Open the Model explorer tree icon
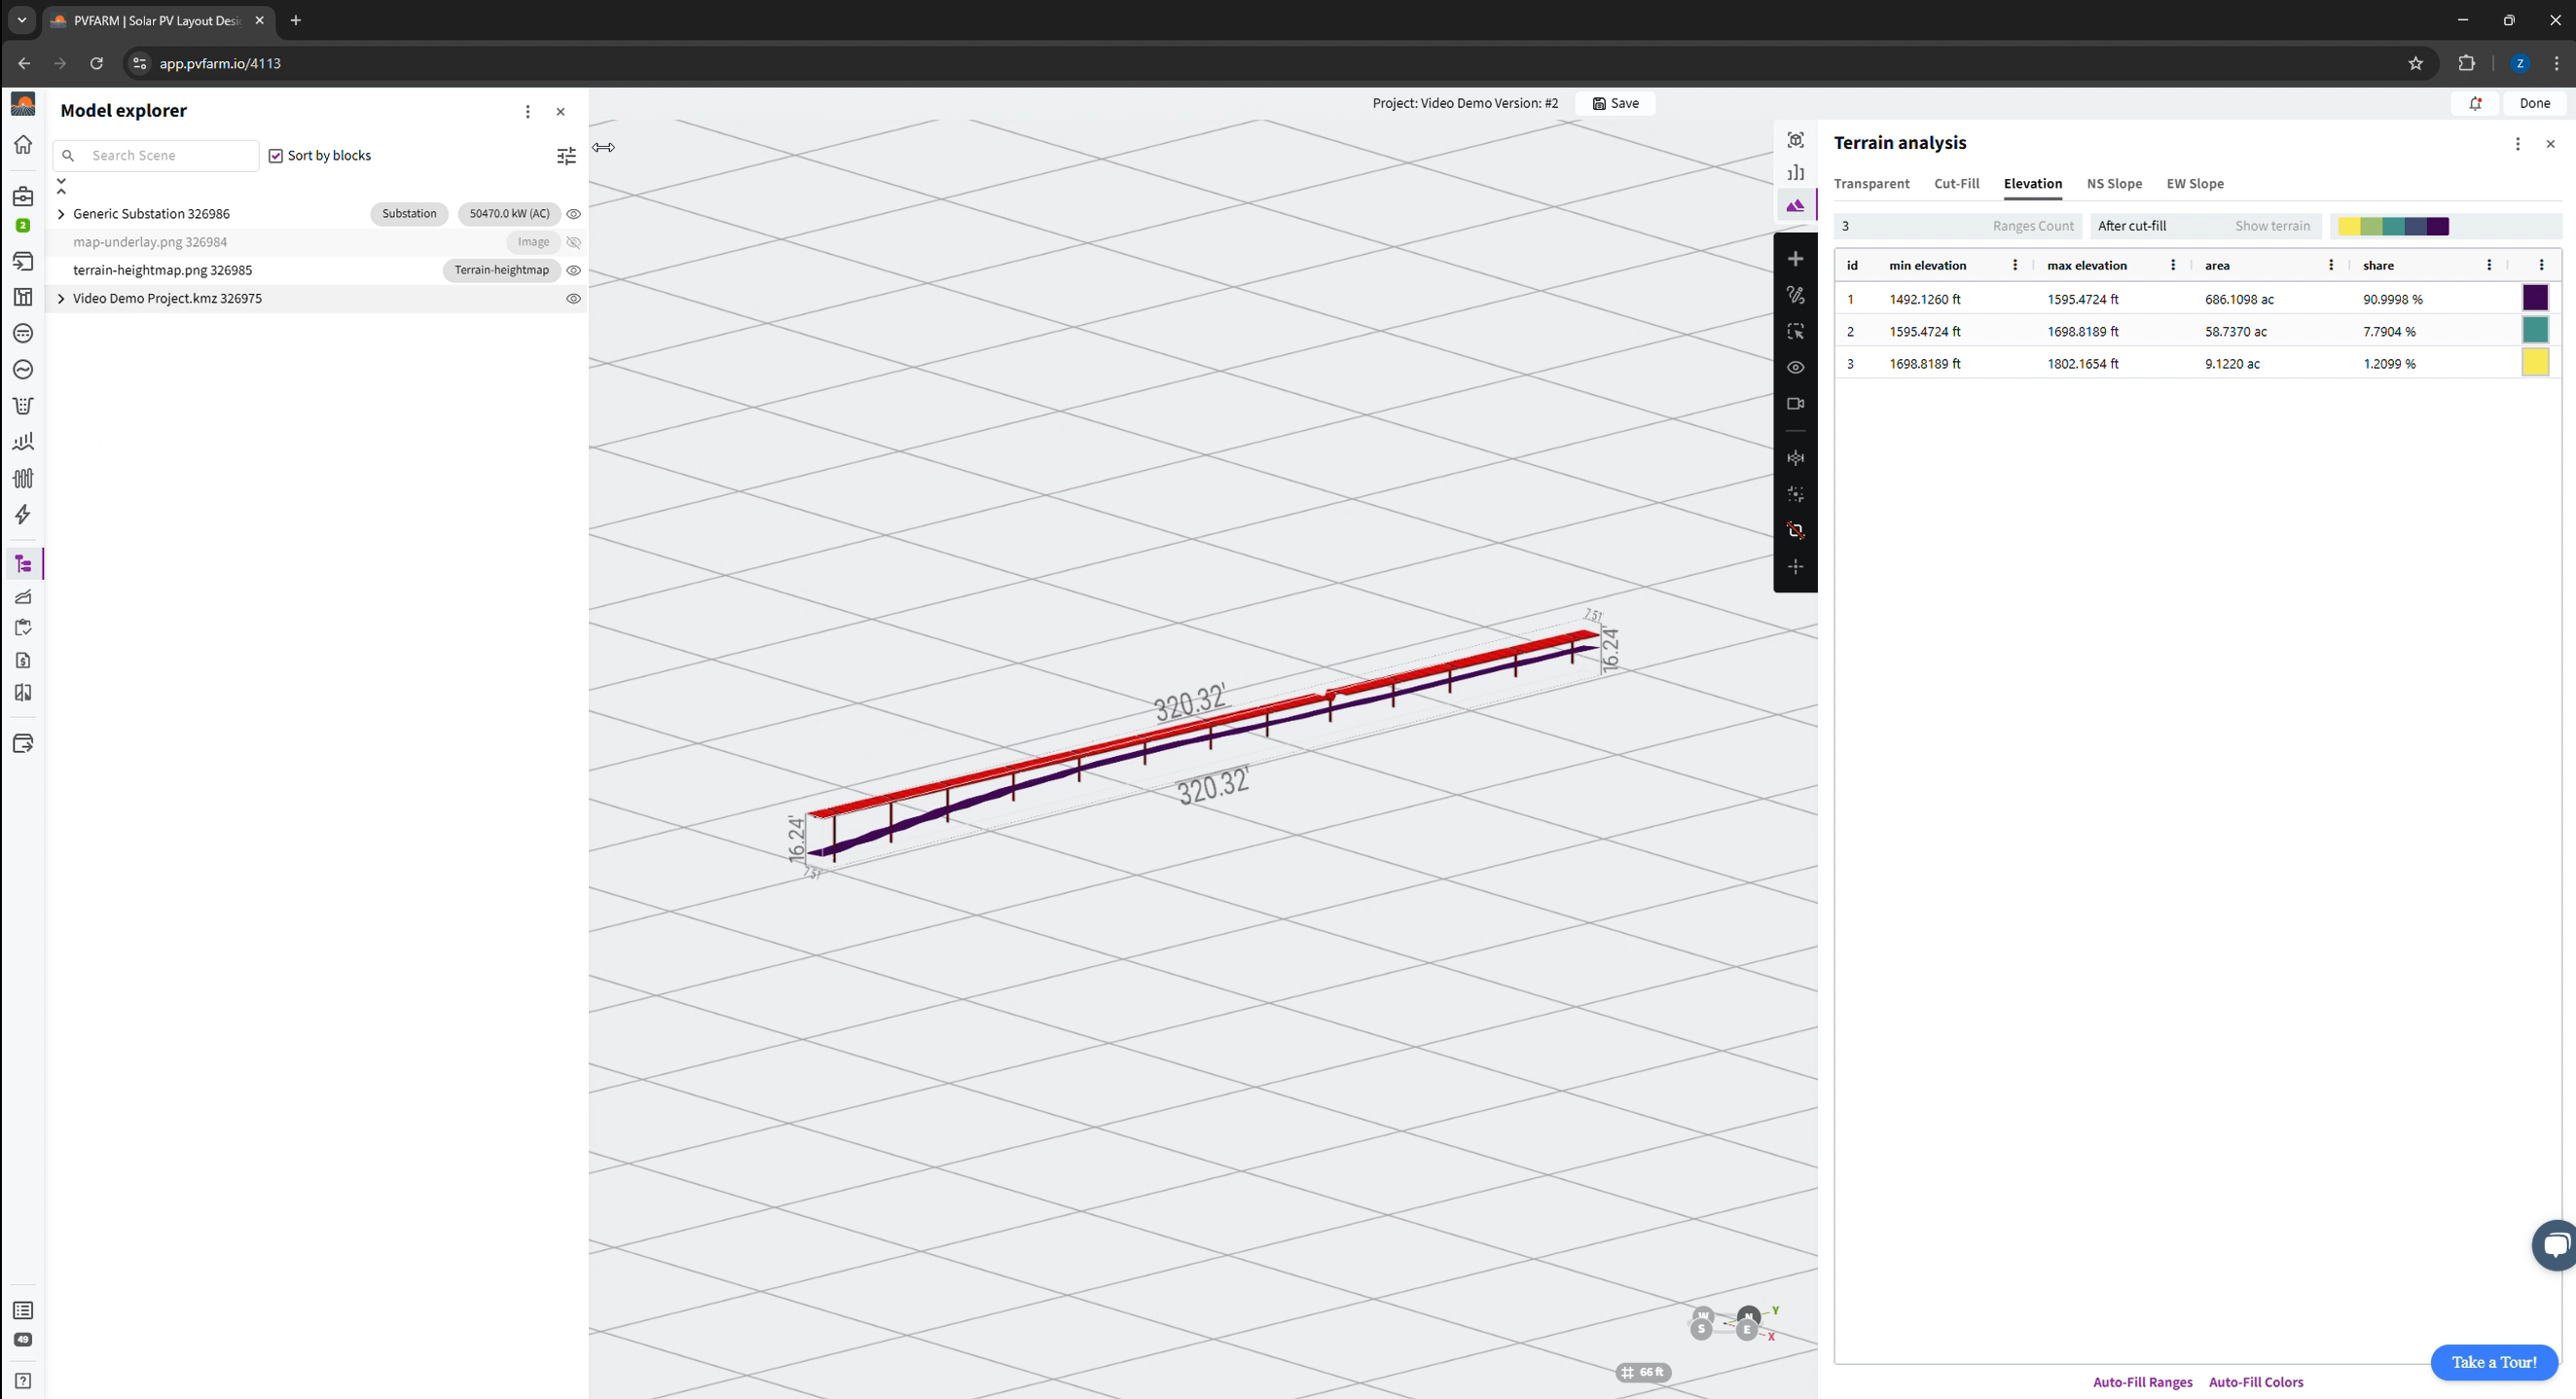Image resolution: width=2576 pixels, height=1399 pixels. (22, 565)
